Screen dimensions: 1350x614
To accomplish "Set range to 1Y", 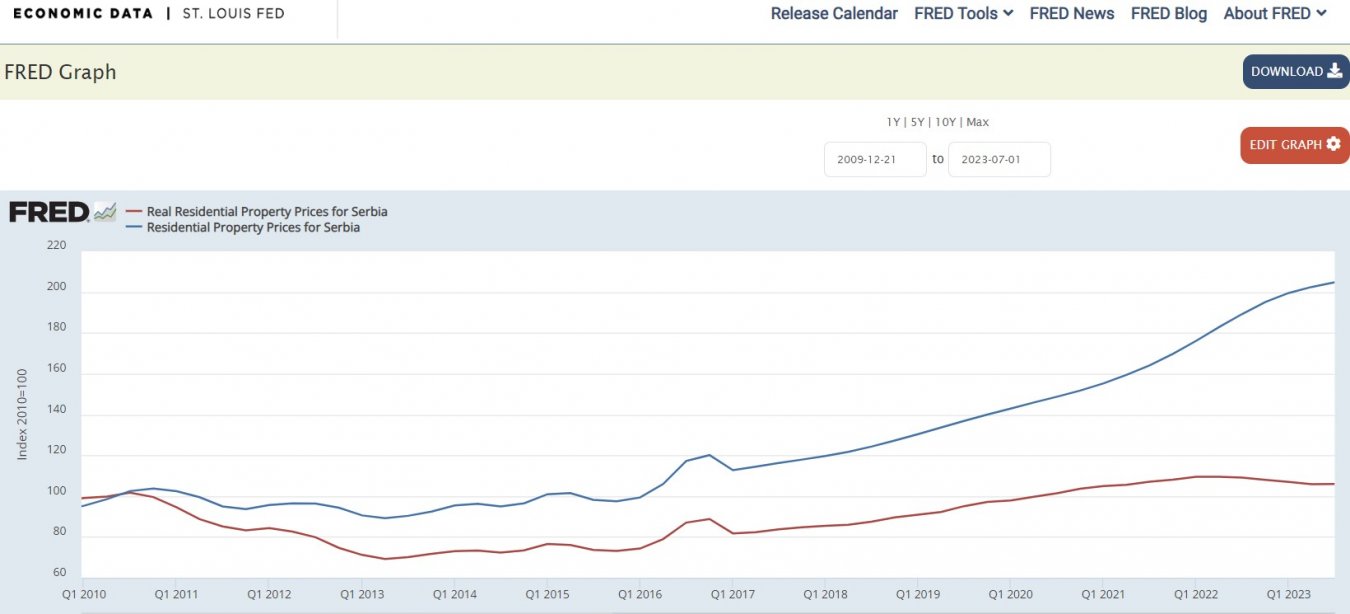I will tap(893, 122).
